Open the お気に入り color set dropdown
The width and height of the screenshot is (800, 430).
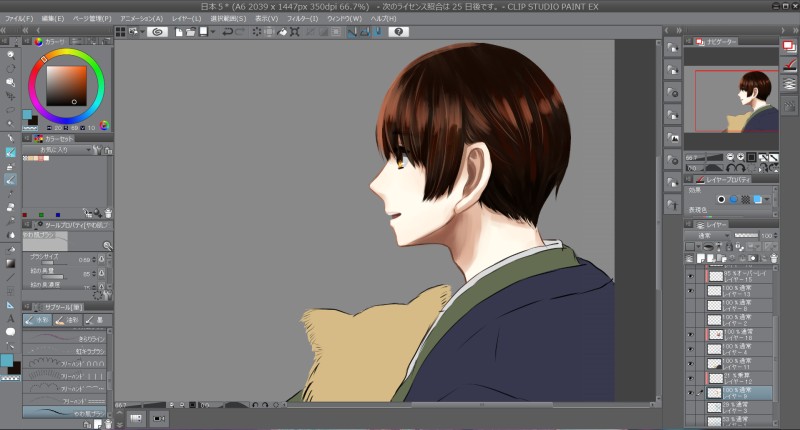pyautogui.click(x=57, y=150)
